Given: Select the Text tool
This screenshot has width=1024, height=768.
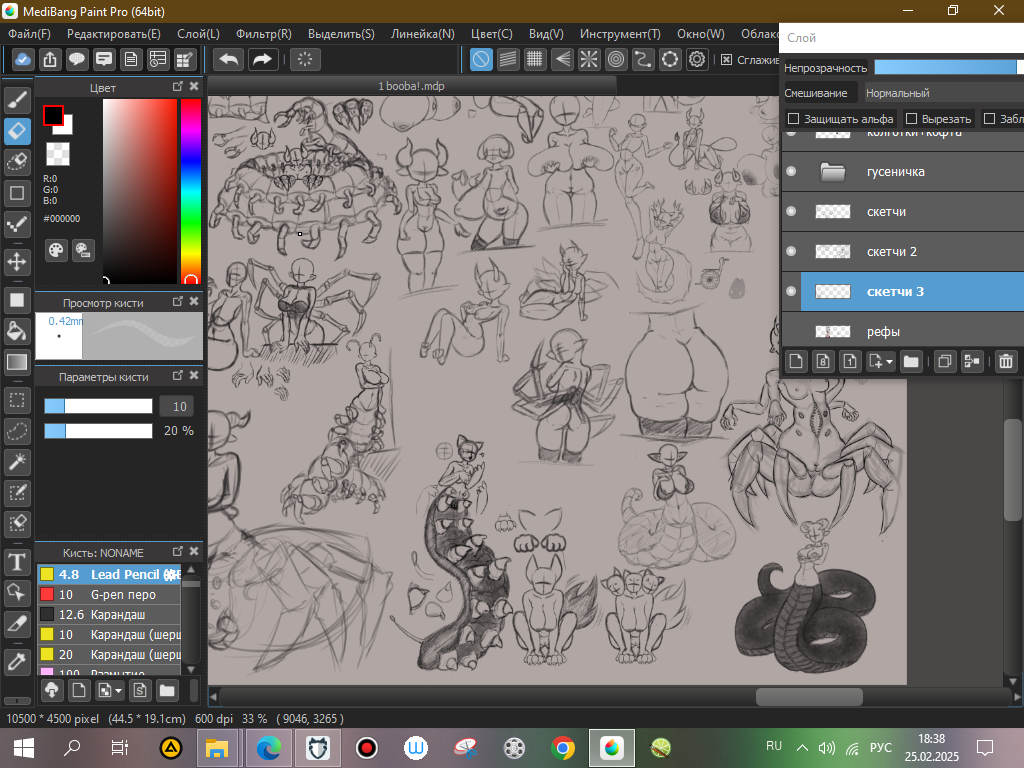Looking at the screenshot, I should 17,562.
